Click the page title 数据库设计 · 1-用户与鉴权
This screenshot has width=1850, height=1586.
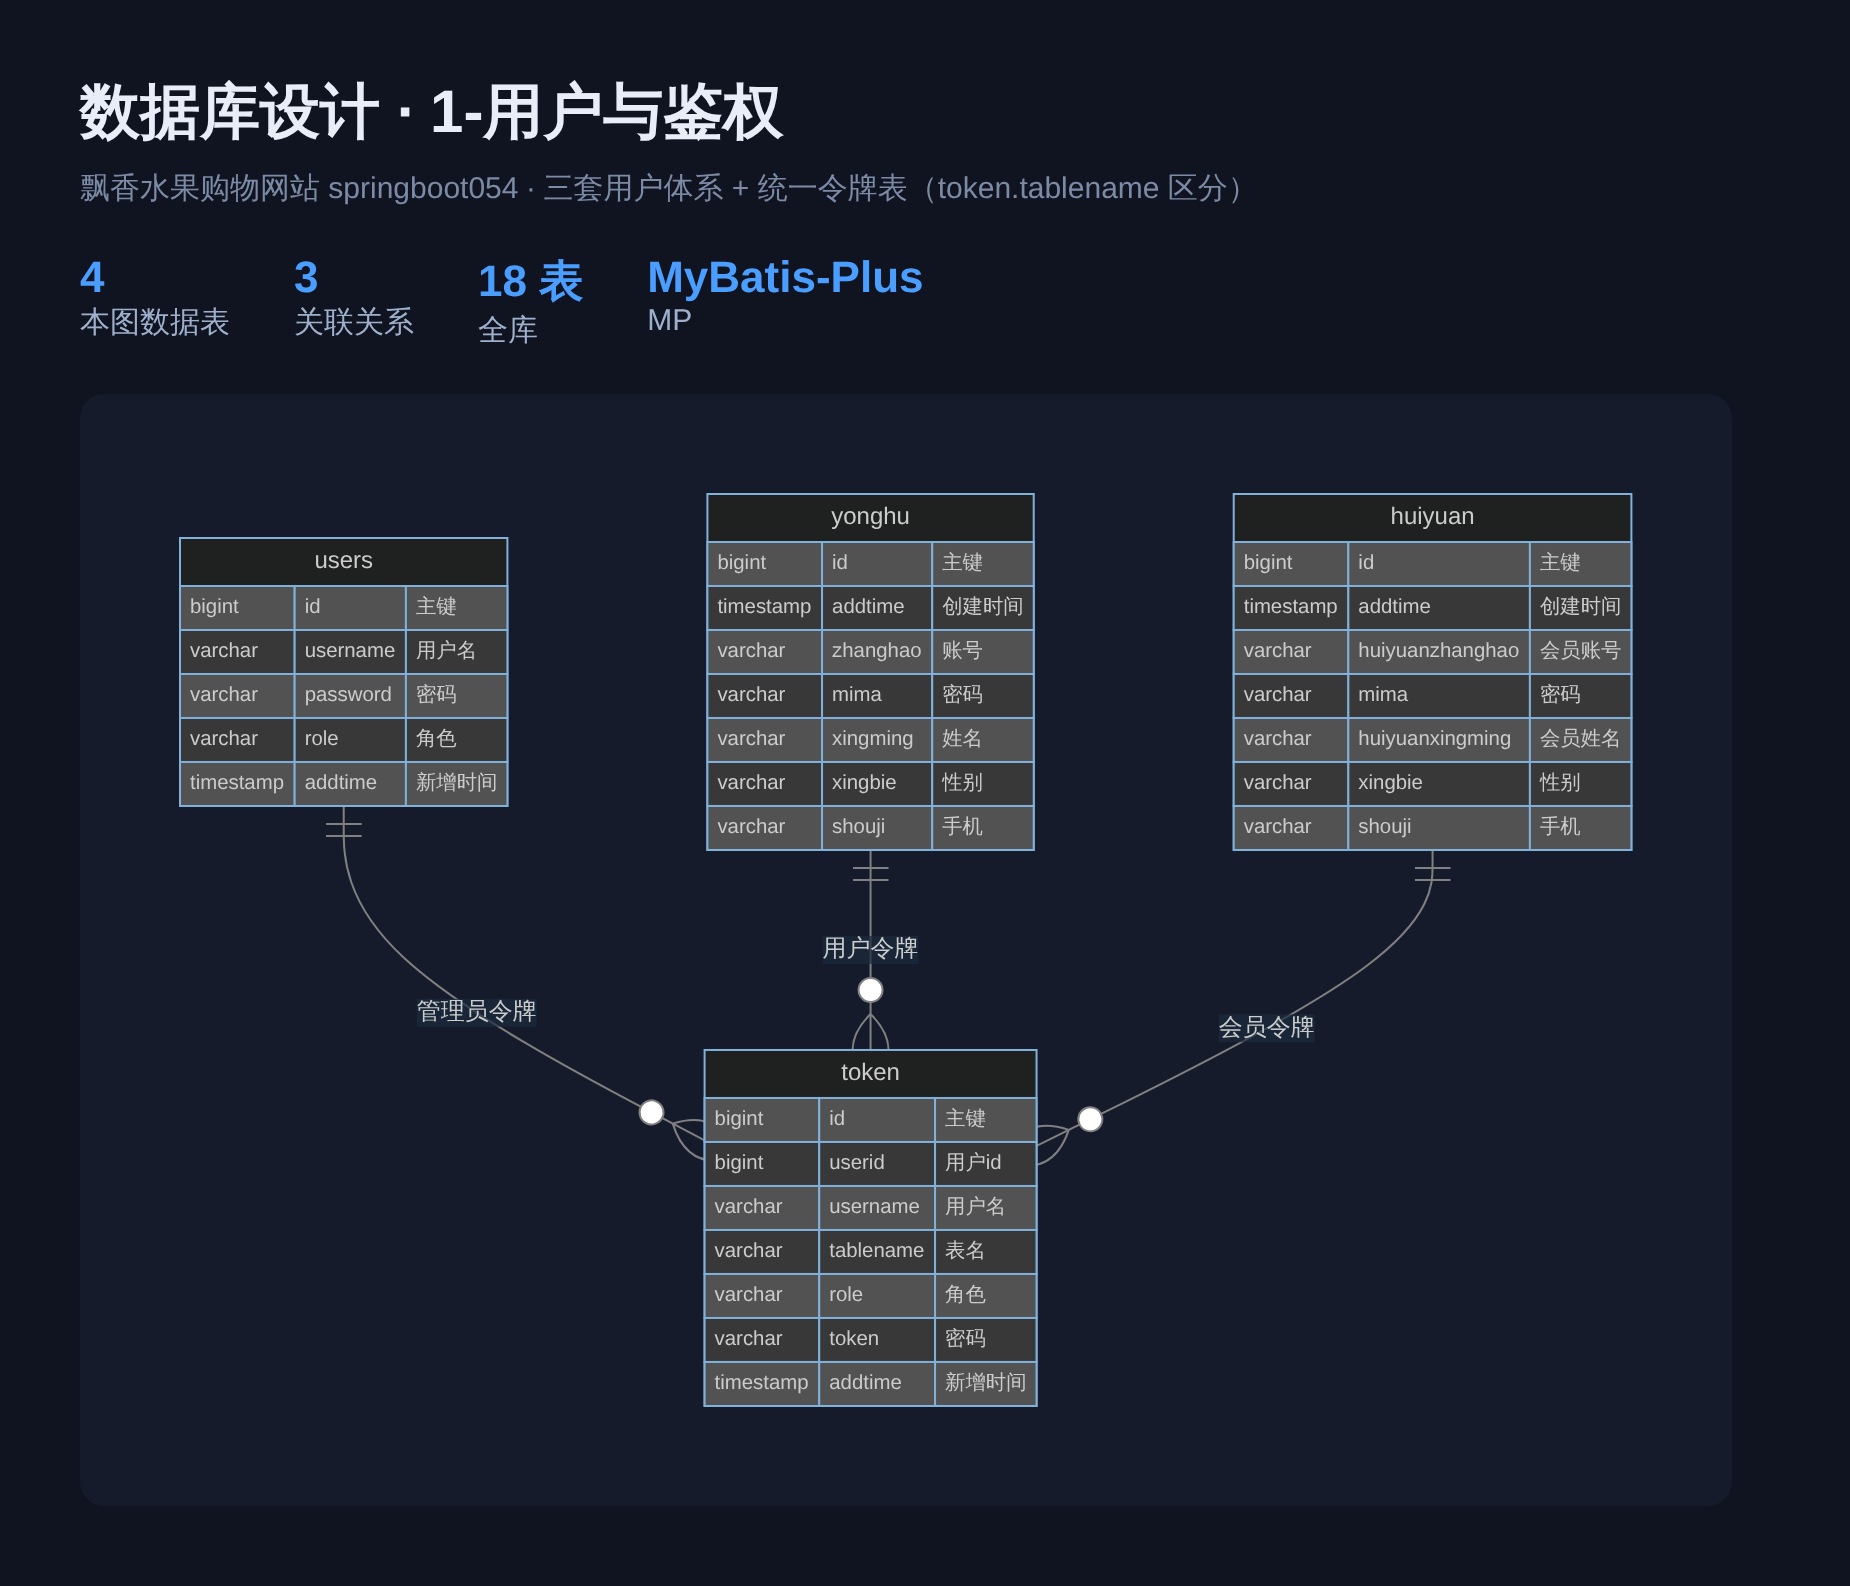(x=431, y=112)
